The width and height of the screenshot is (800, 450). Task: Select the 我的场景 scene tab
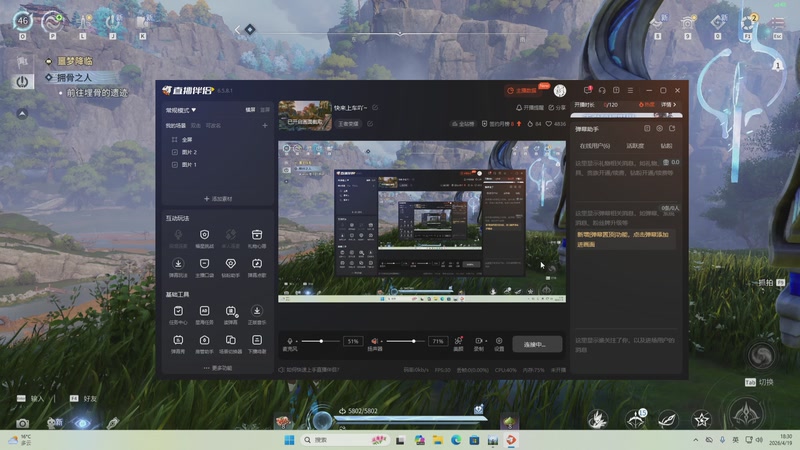tap(175, 126)
